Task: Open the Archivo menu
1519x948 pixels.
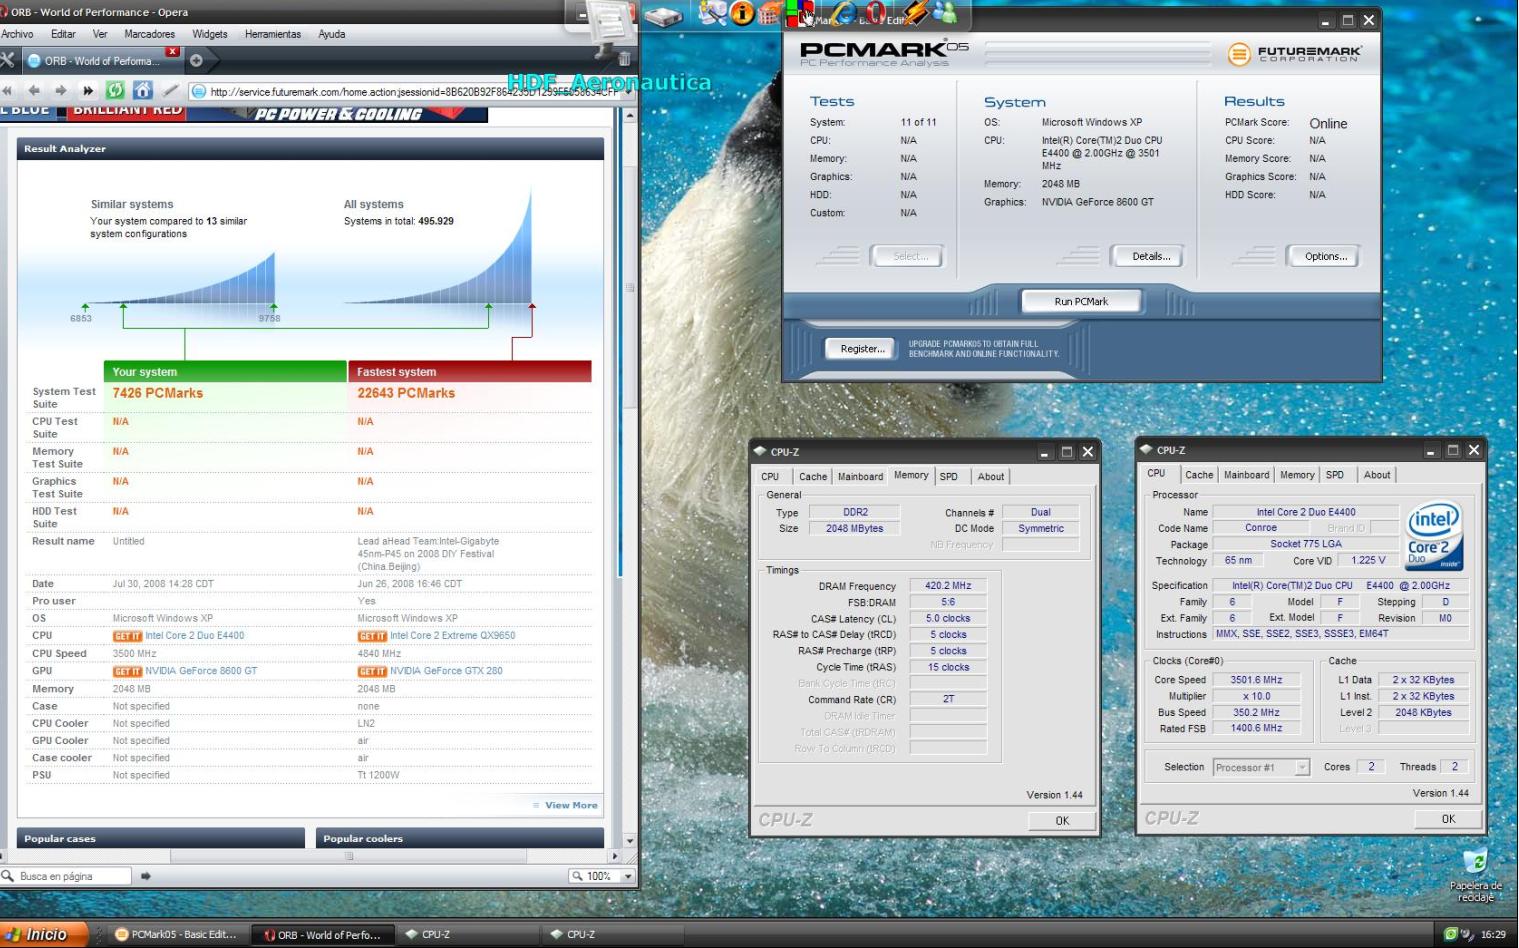Action: [x=17, y=34]
